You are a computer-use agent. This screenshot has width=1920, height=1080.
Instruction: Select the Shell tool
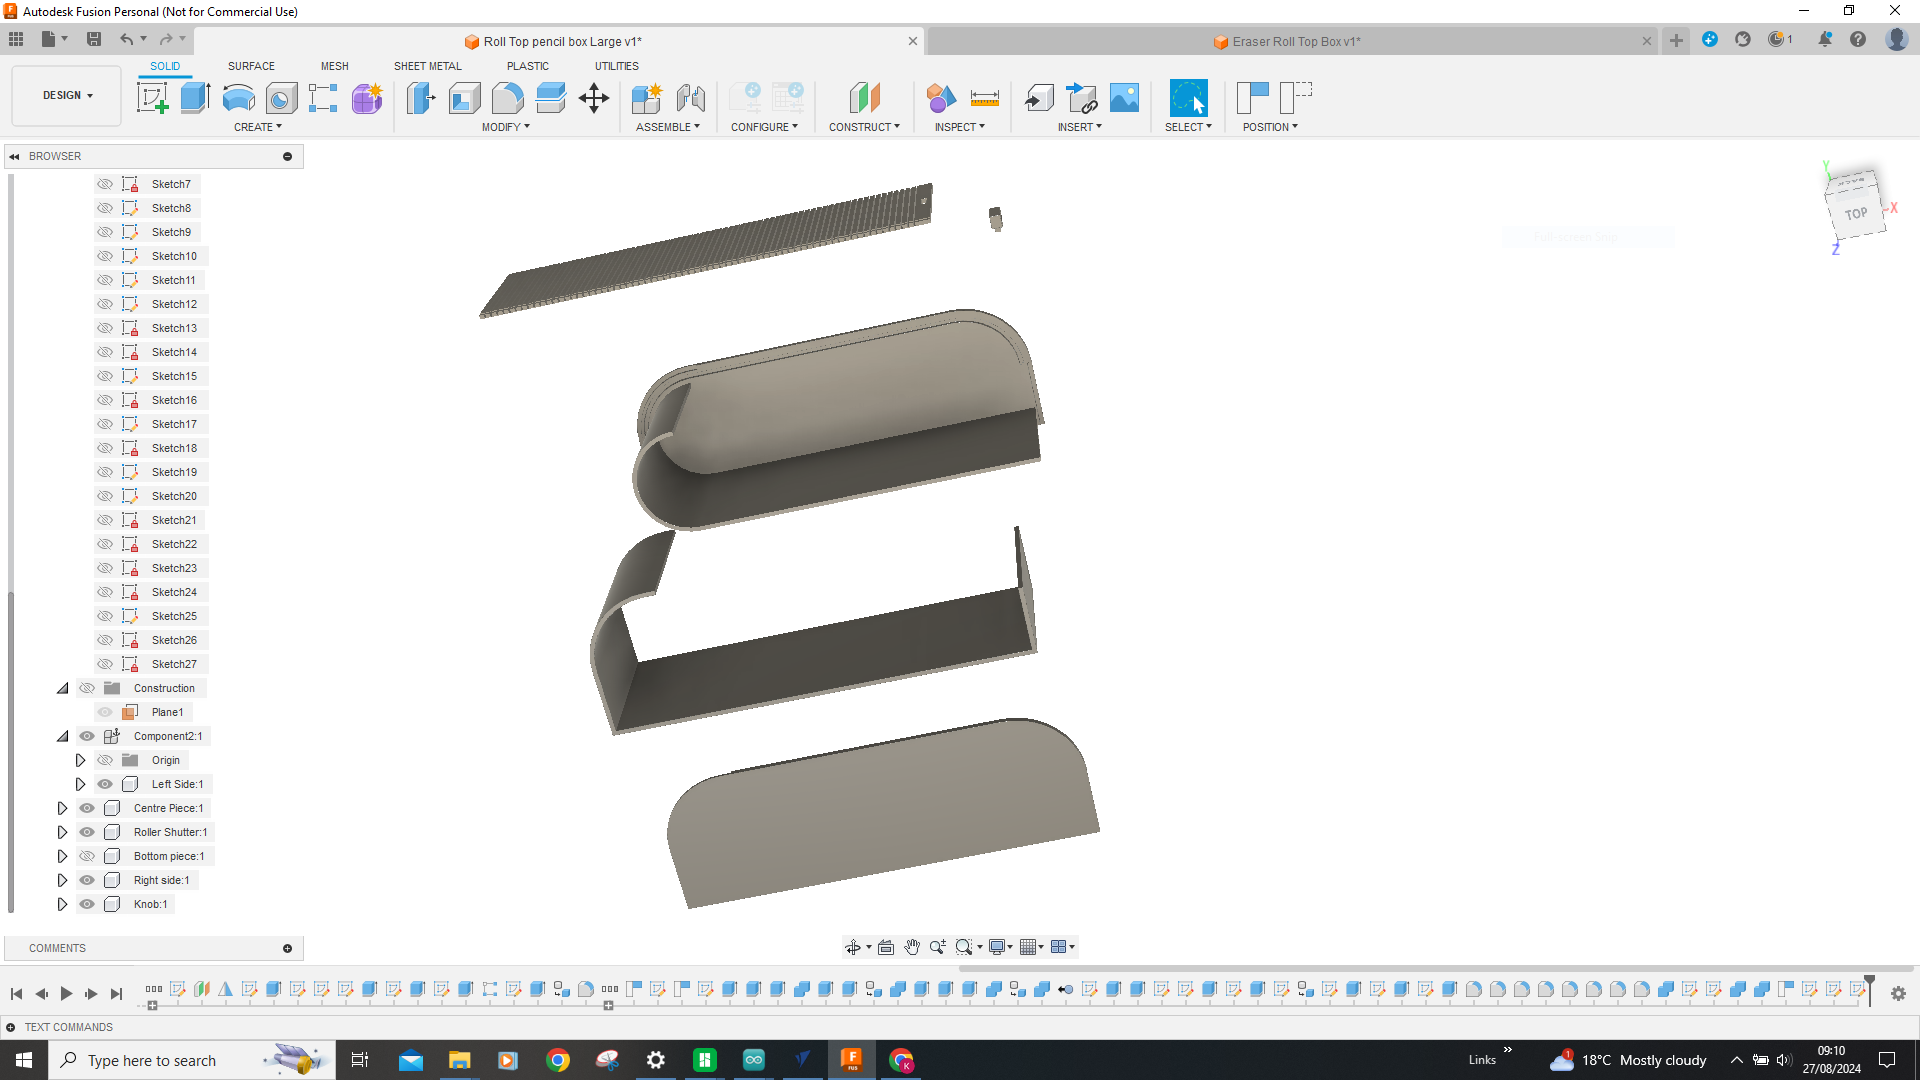coord(464,98)
